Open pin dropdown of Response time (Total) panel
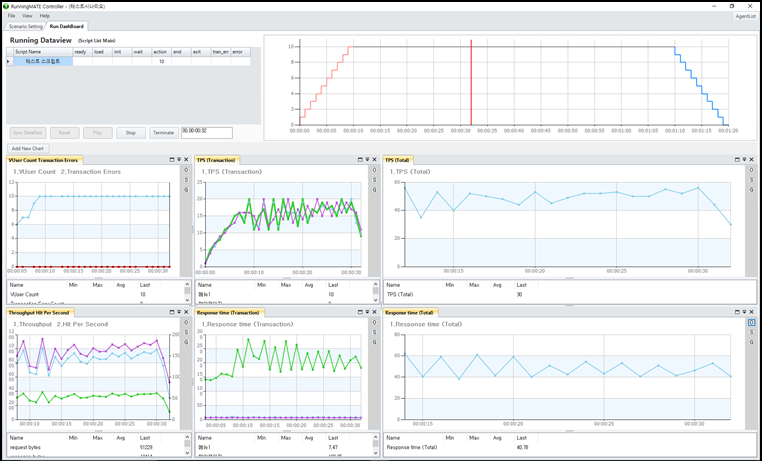Image resolution: width=763 pixels, height=461 pixels. click(745, 313)
